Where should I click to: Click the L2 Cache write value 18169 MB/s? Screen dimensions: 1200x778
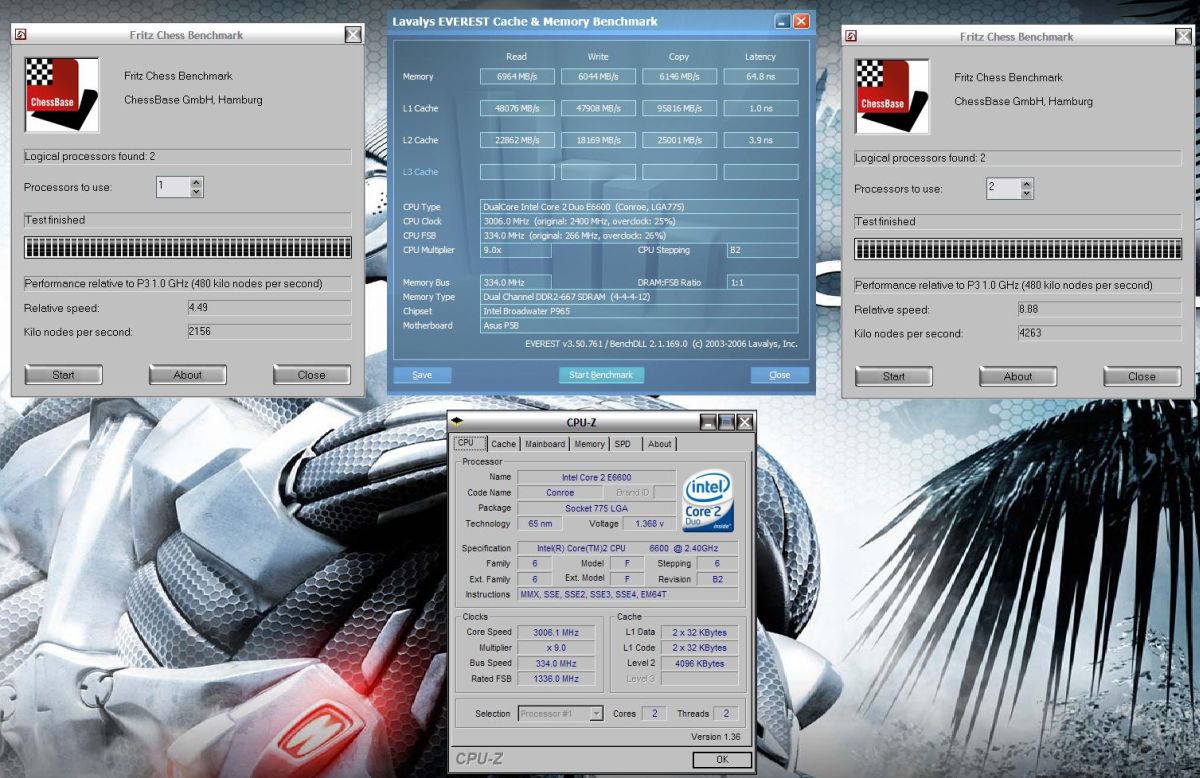pos(598,140)
